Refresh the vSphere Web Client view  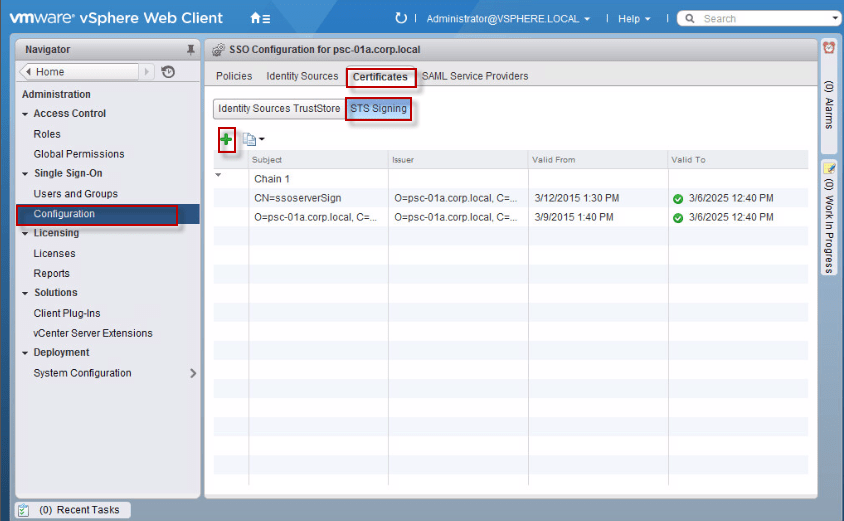400,18
